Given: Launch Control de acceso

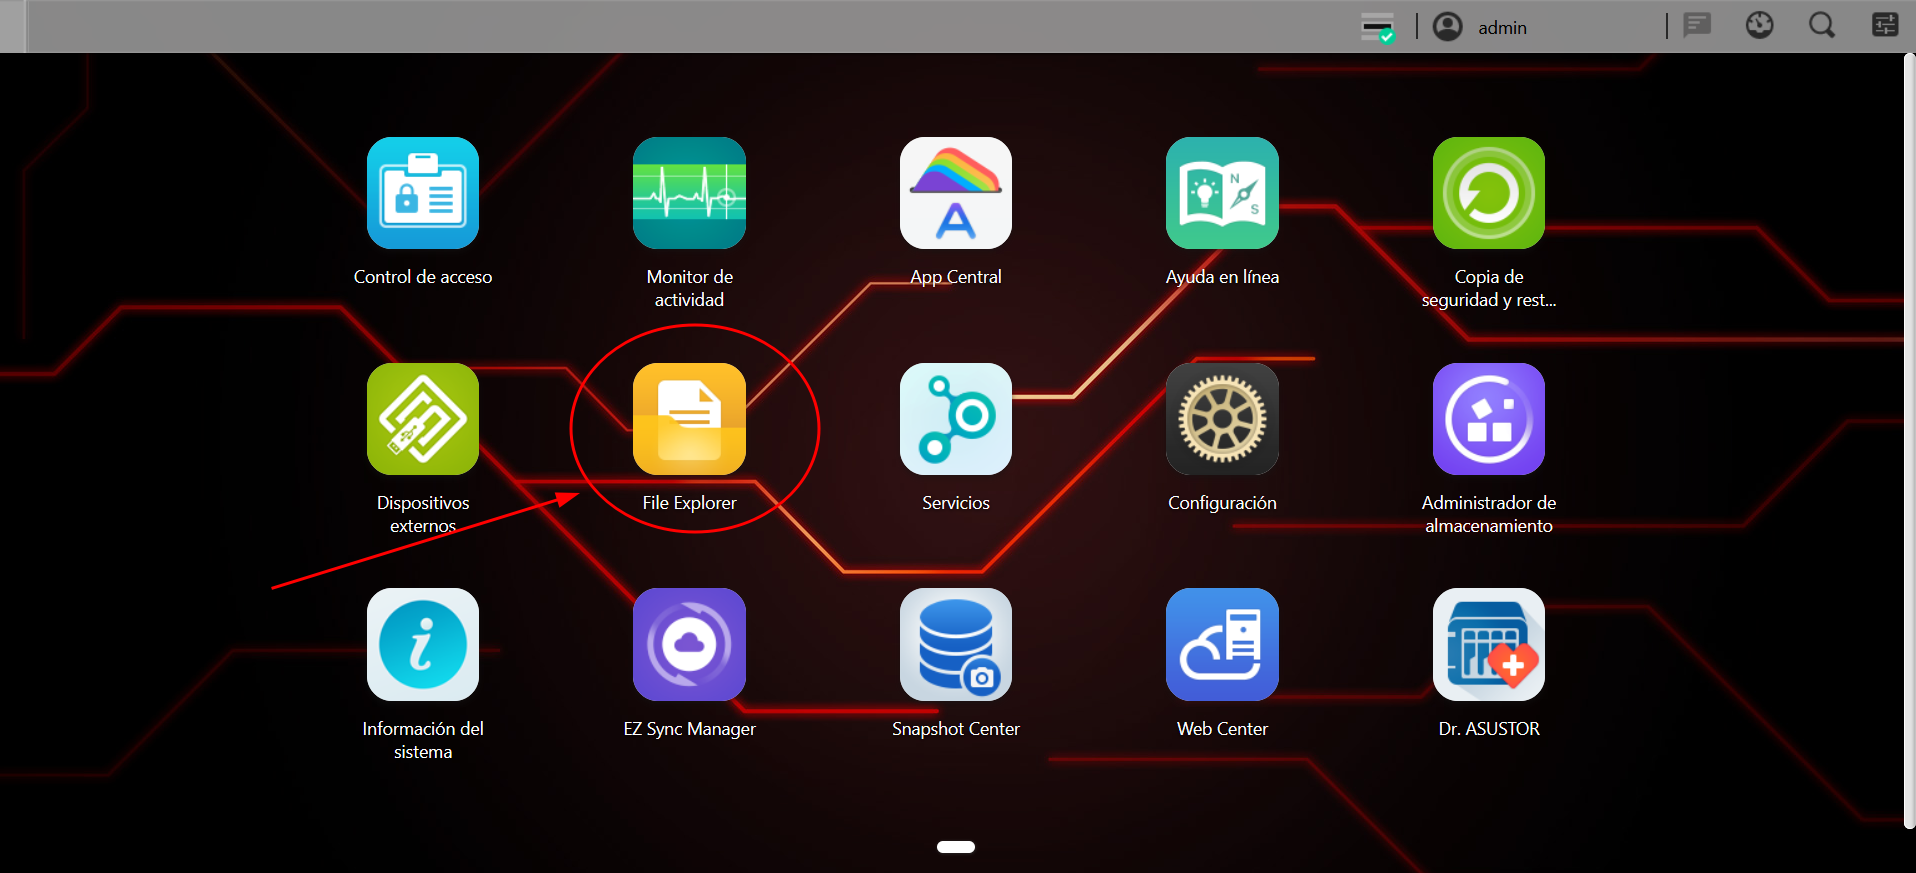Looking at the screenshot, I should (x=423, y=193).
